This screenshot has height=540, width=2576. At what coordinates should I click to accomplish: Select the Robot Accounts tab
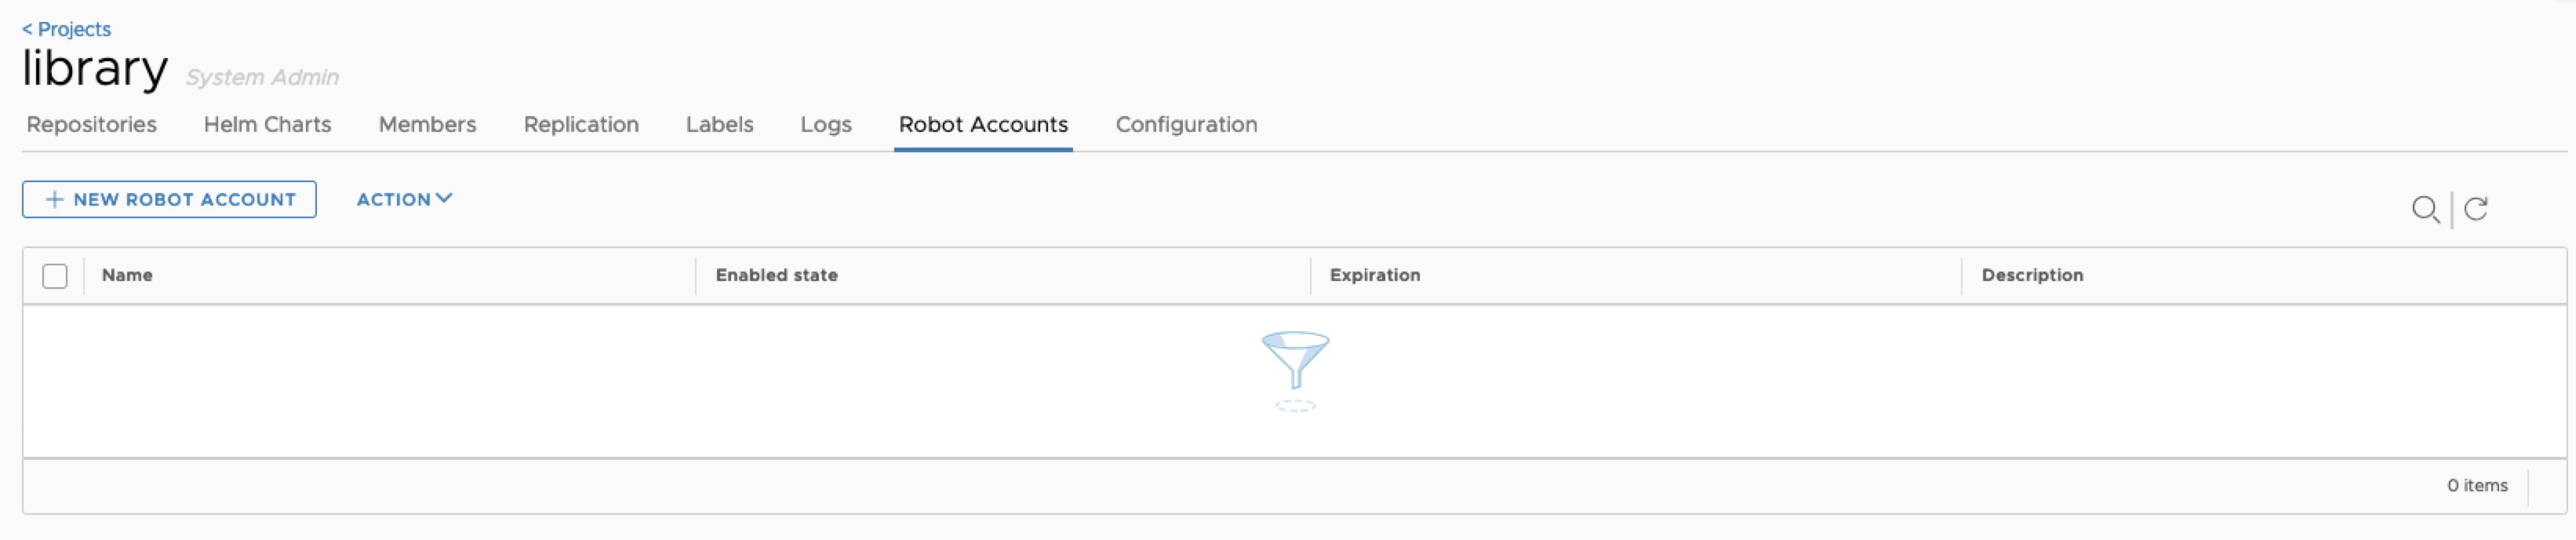coord(983,125)
